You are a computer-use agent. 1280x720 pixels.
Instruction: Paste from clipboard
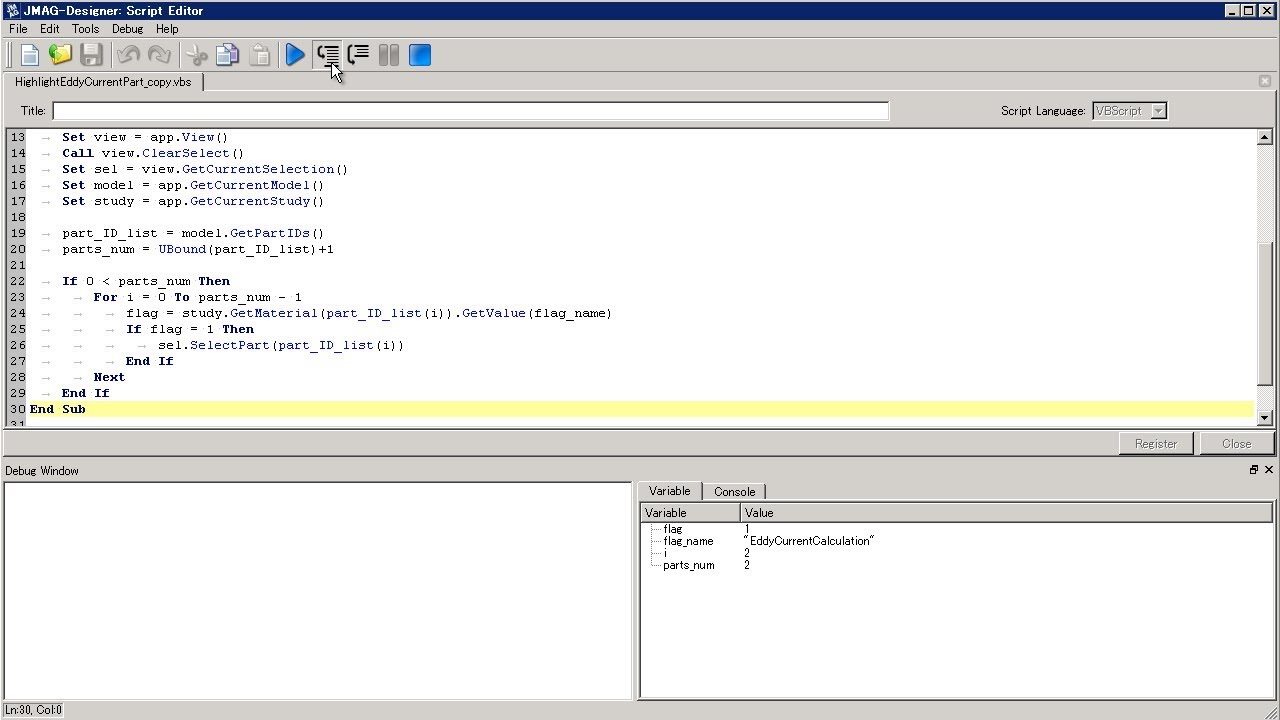[259, 55]
